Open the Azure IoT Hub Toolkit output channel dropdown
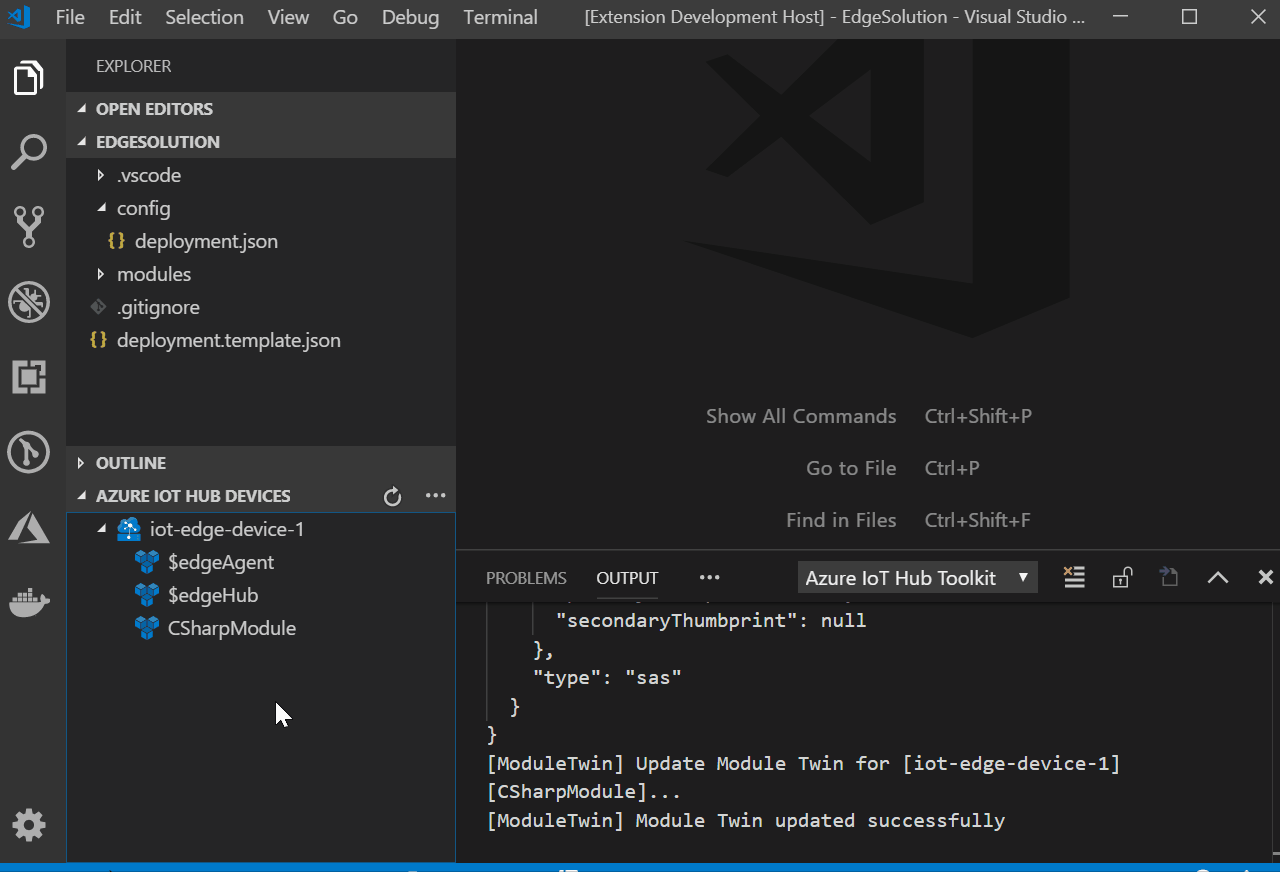Image resolution: width=1280 pixels, height=872 pixels. click(x=916, y=577)
